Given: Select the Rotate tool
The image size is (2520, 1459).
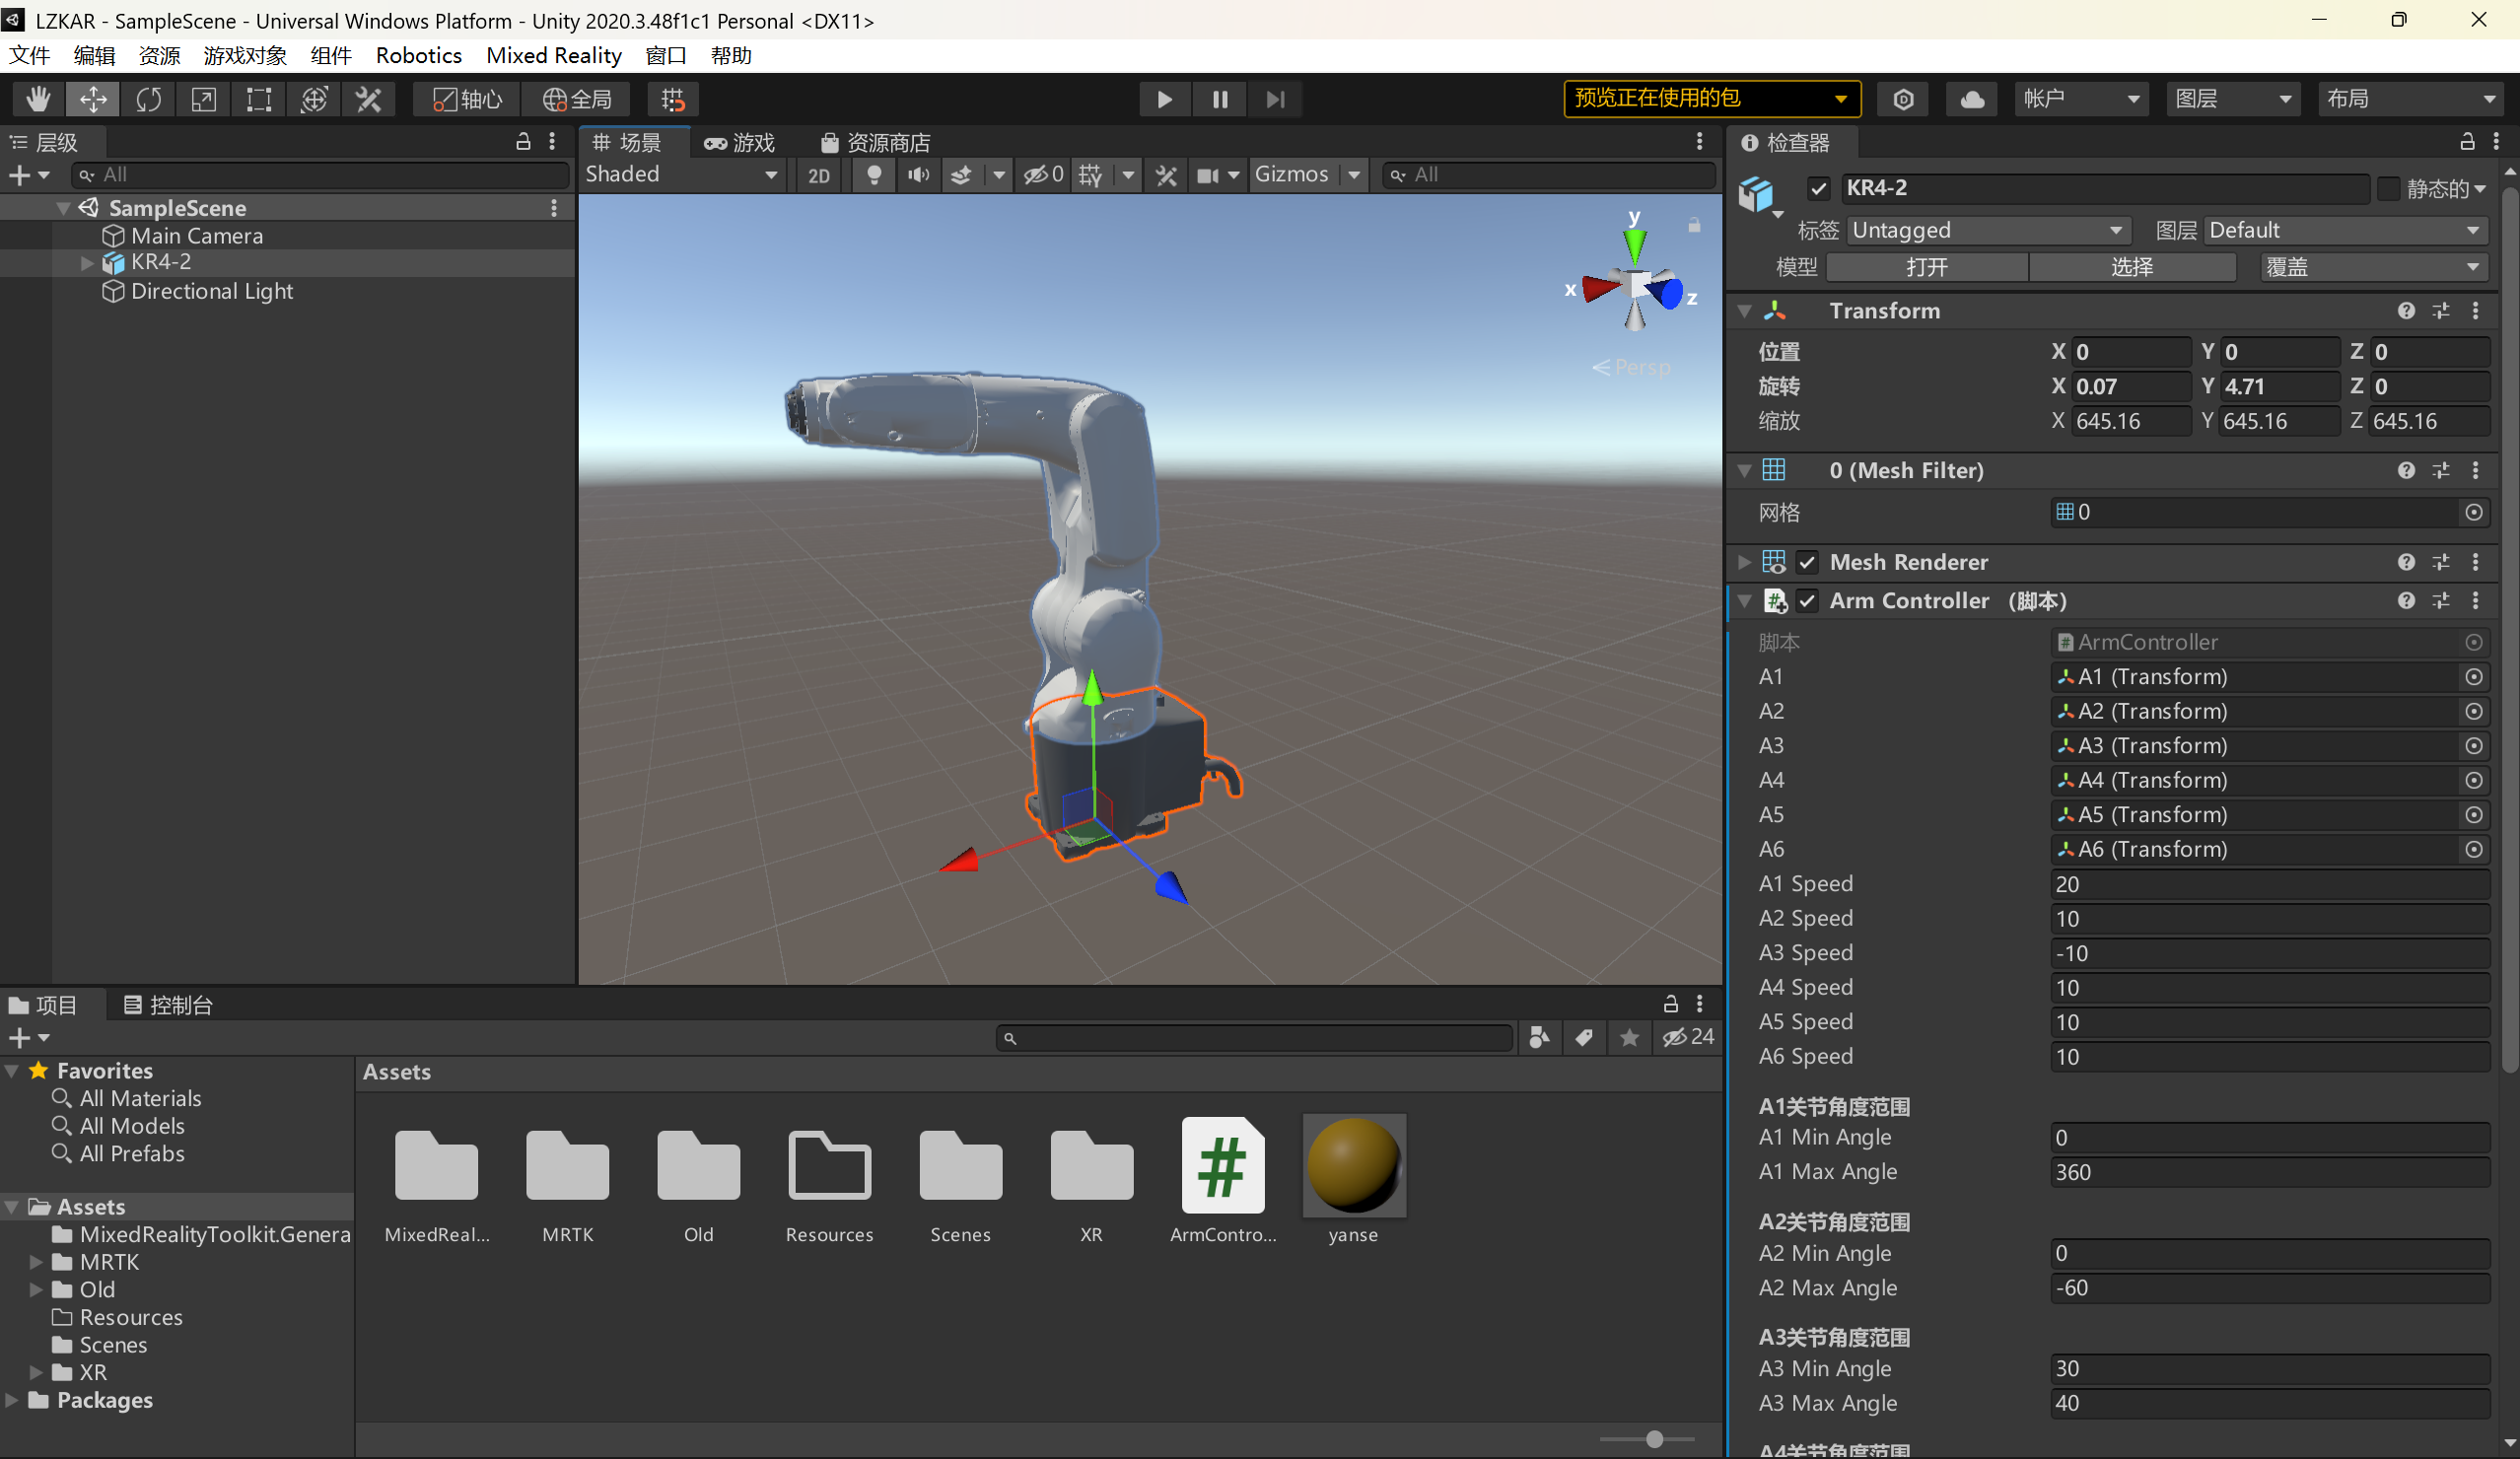Looking at the screenshot, I should coord(148,99).
